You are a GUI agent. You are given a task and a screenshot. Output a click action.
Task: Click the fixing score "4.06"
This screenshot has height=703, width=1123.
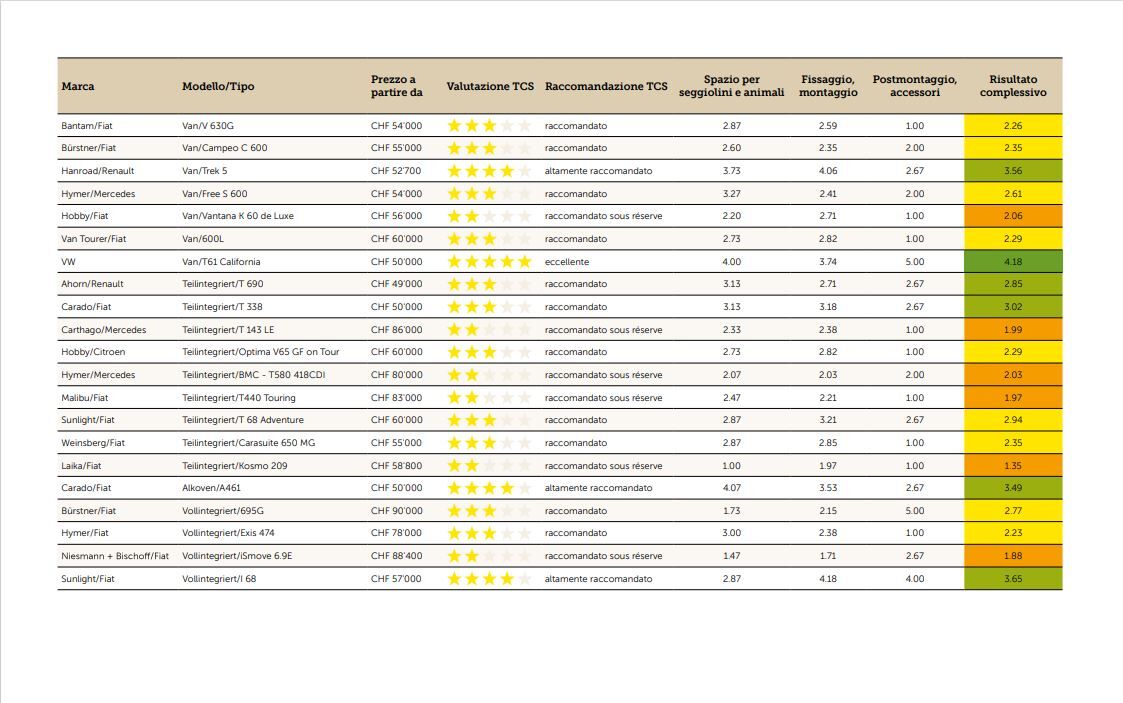tap(828, 171)
